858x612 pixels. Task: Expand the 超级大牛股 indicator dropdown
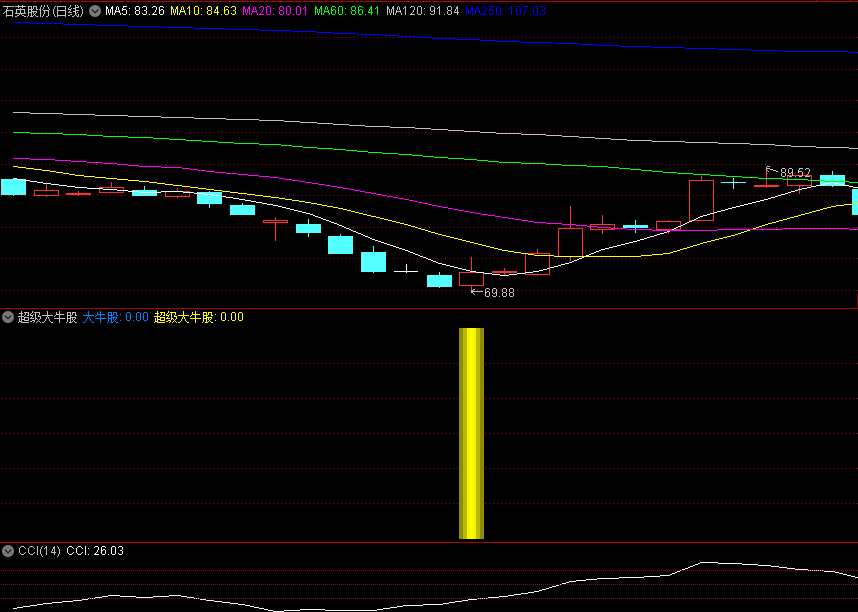pos(8,317)
